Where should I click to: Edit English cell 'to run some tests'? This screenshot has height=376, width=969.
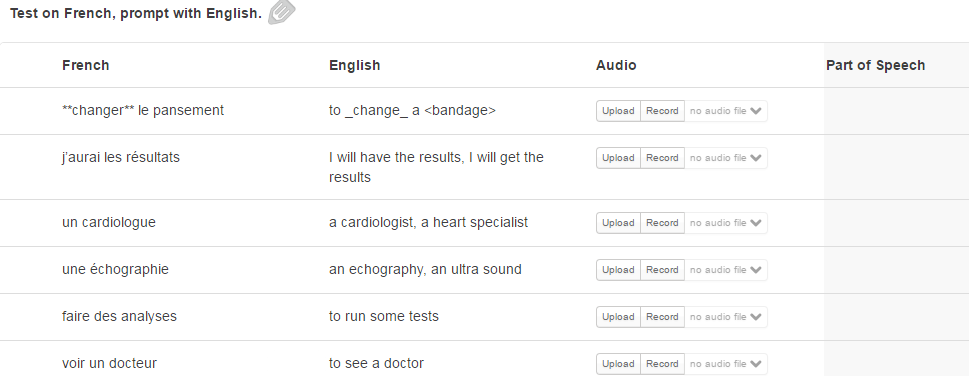click(x=384, y=316)
